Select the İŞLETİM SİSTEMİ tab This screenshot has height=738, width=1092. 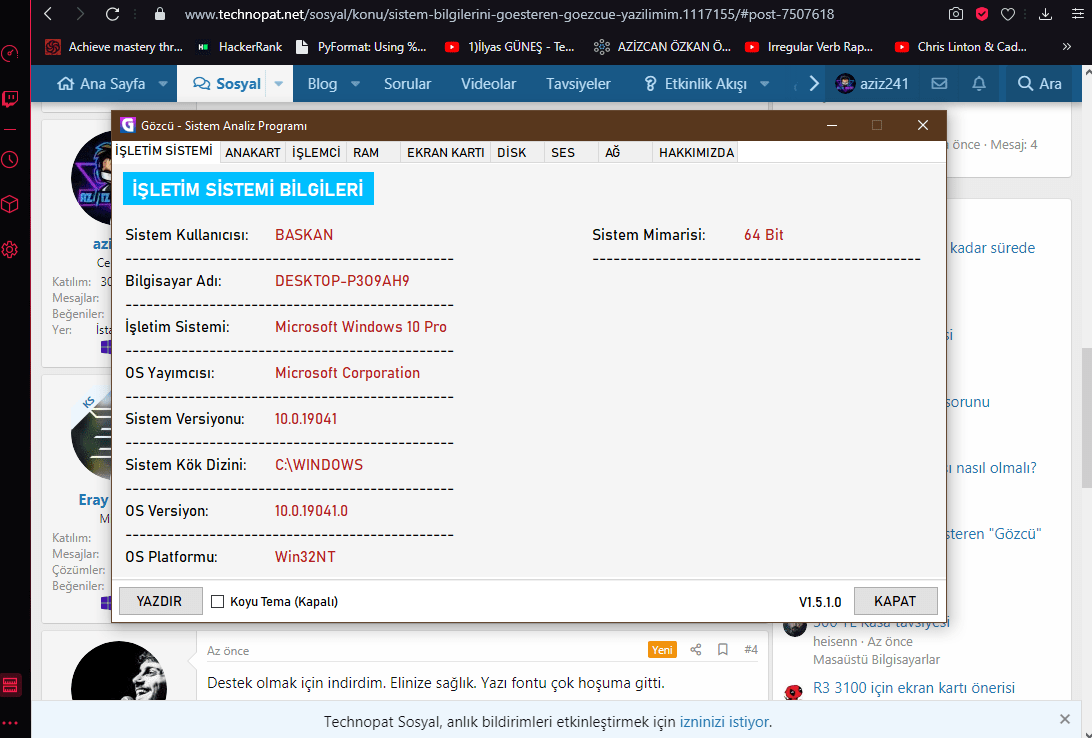coord(164,151)
